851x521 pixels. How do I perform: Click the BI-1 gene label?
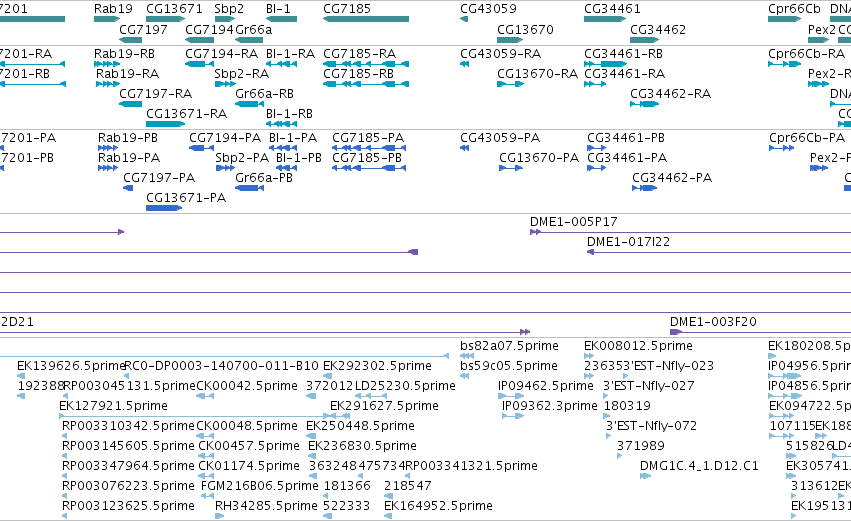tap(278, 9)
